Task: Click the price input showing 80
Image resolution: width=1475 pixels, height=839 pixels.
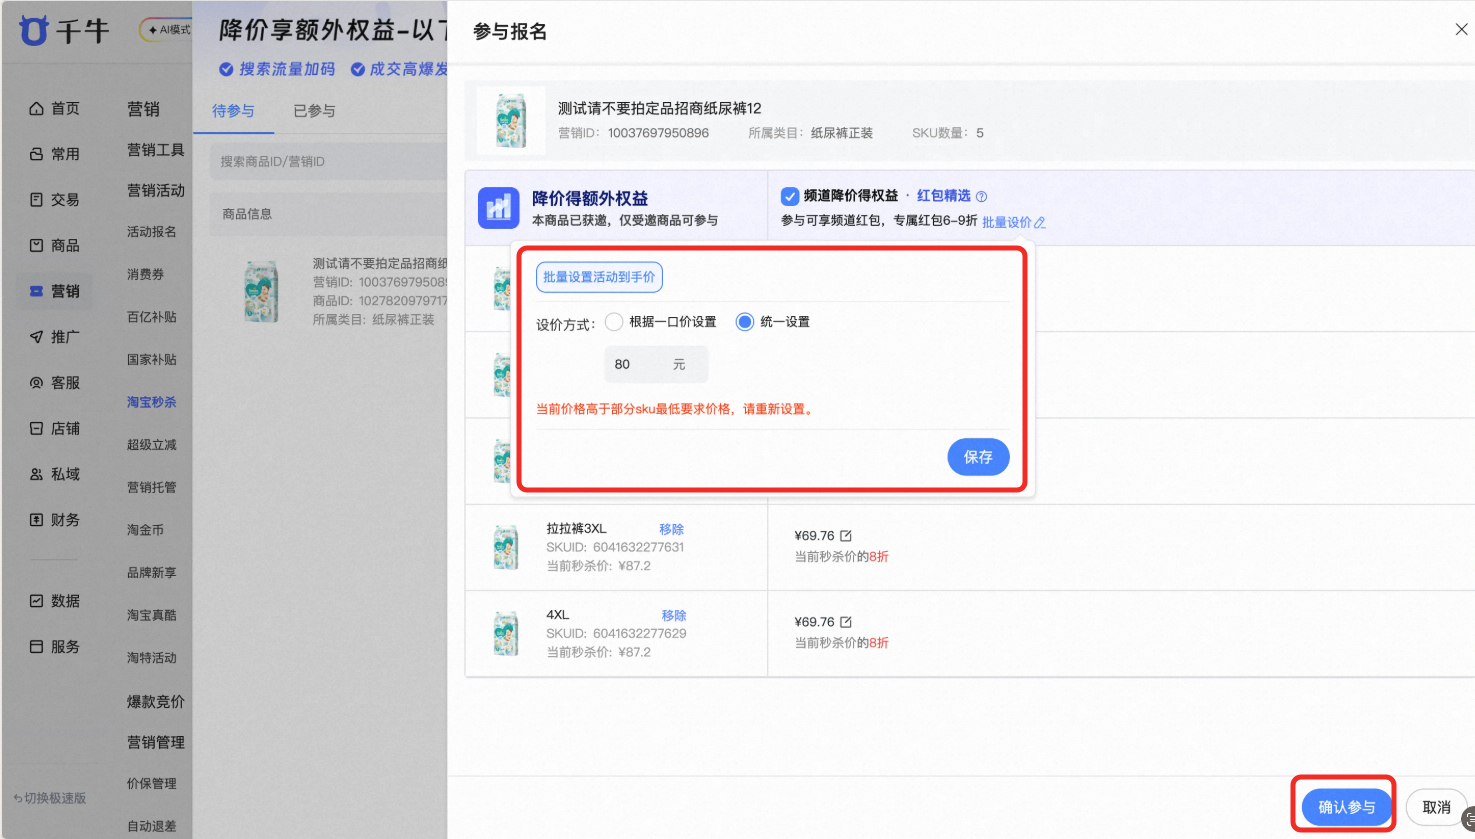Action: click(x=656, y=364)
